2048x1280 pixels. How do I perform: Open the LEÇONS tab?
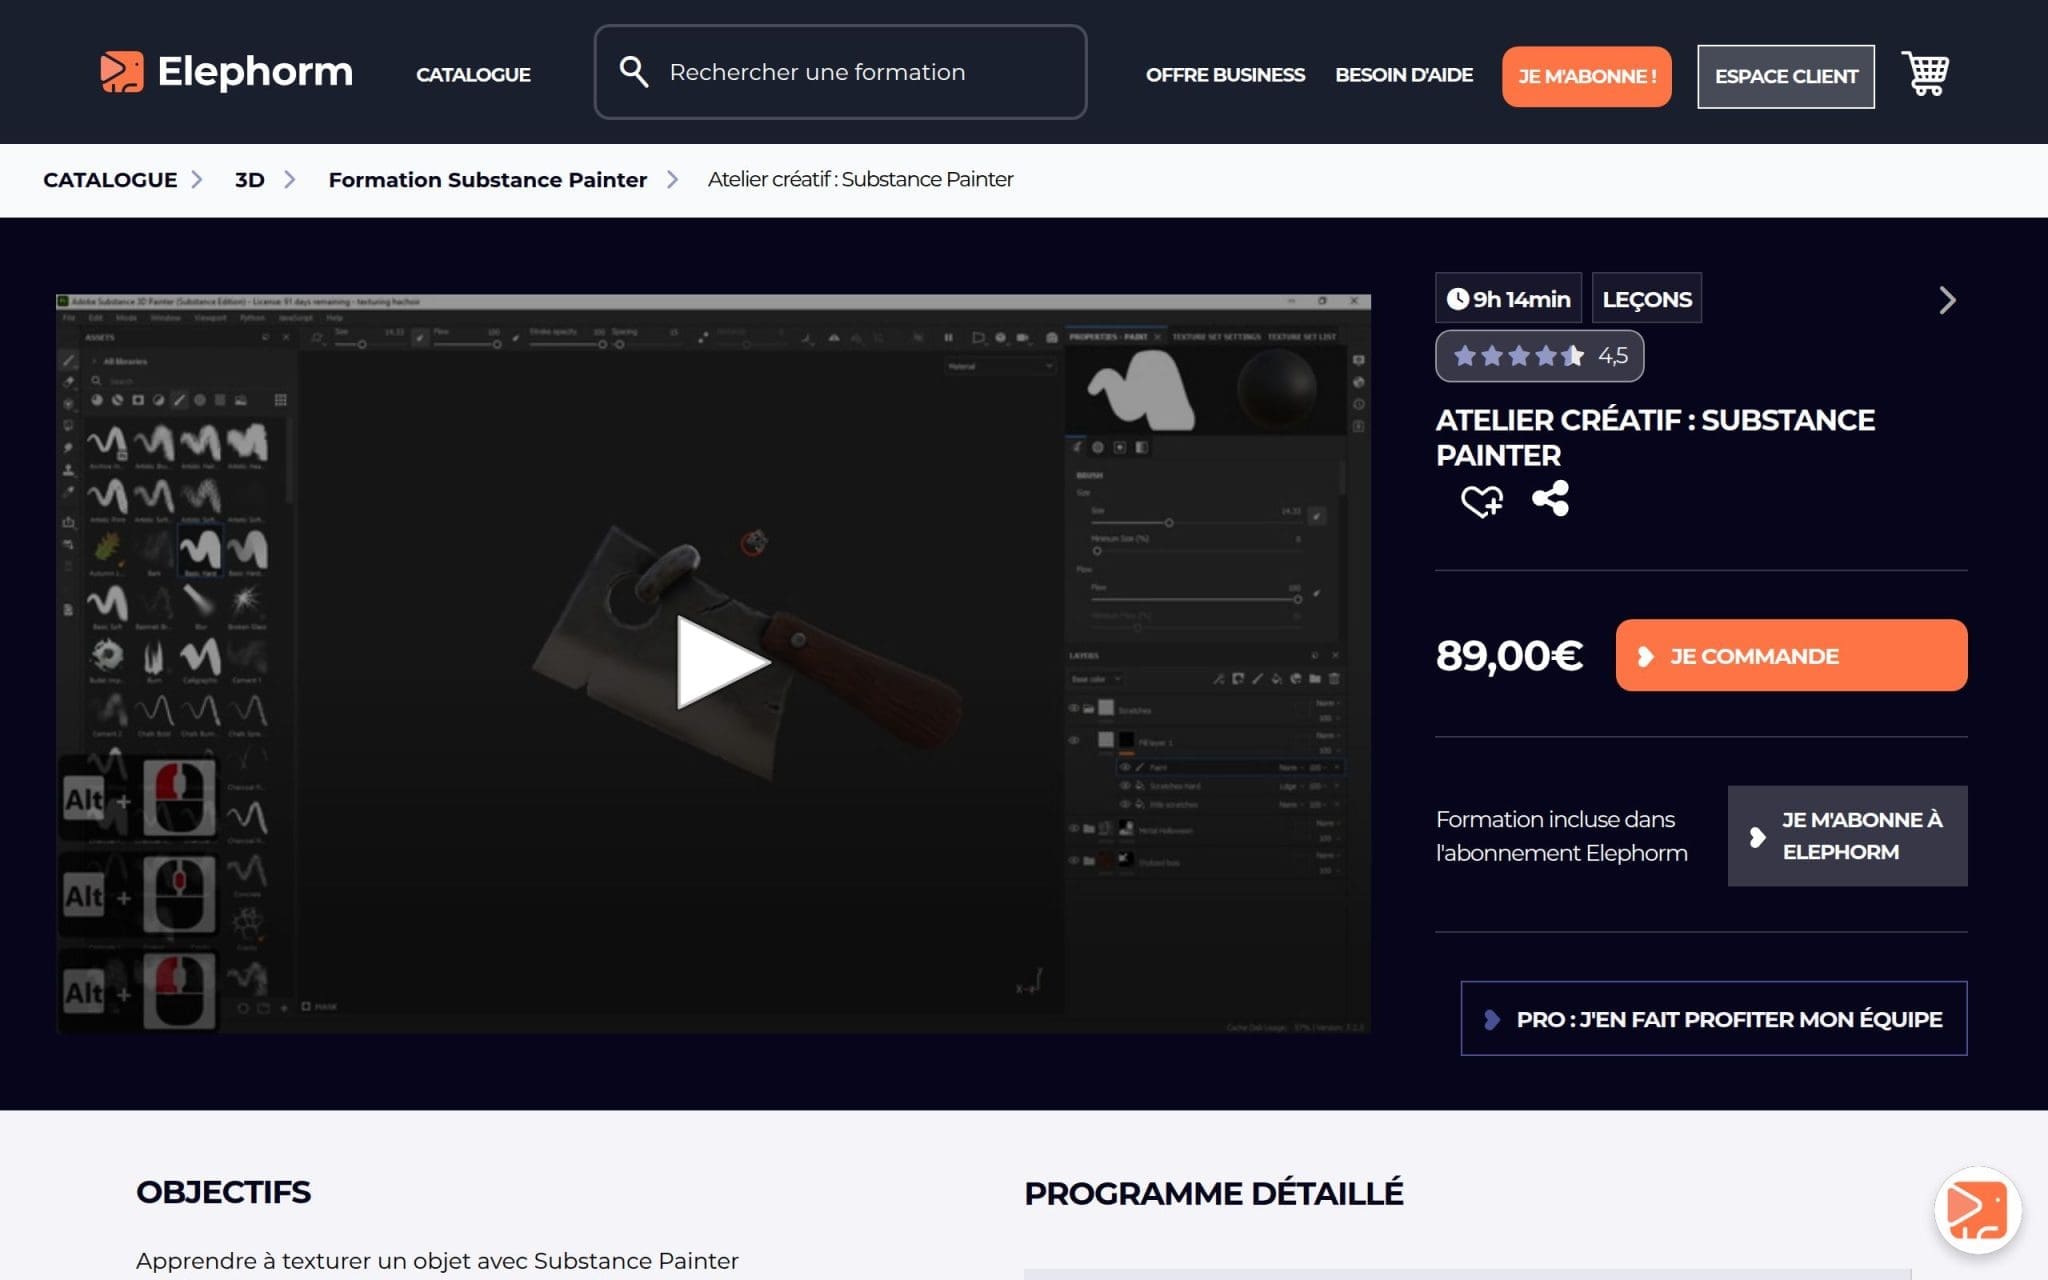(1647, 298)
